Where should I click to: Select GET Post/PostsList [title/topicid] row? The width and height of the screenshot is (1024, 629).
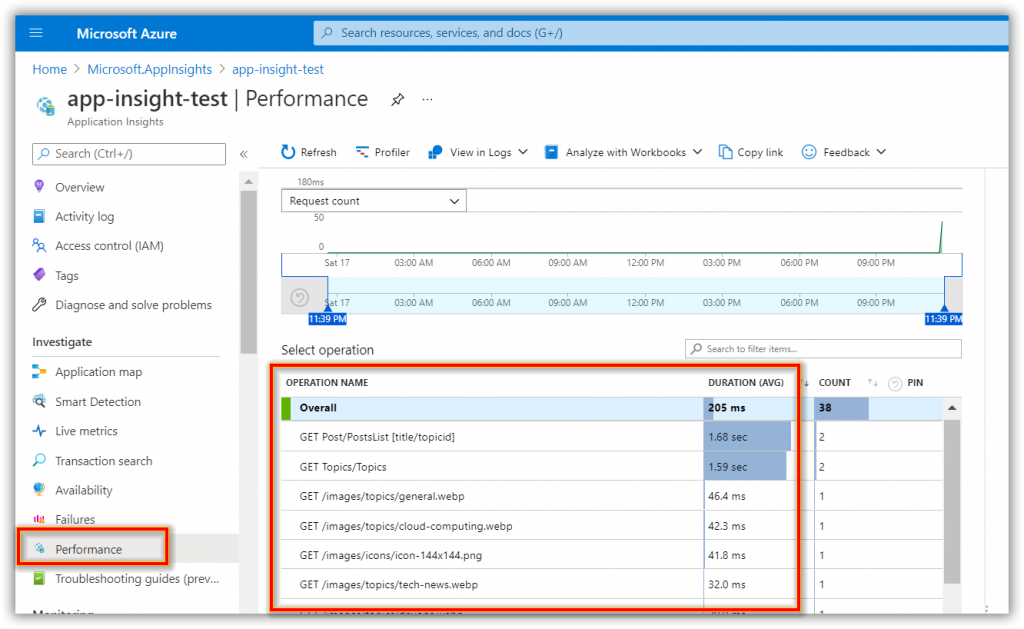click(612, 437)
